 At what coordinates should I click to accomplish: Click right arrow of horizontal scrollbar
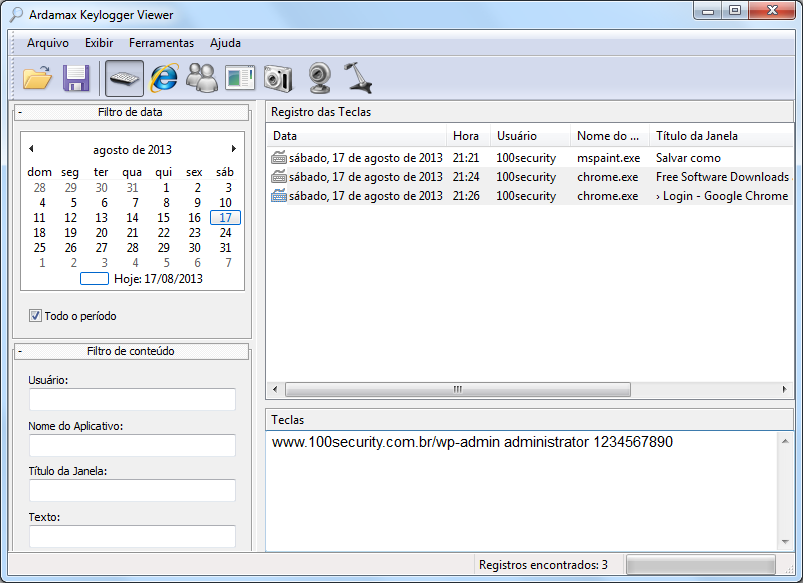coord(784,389)
